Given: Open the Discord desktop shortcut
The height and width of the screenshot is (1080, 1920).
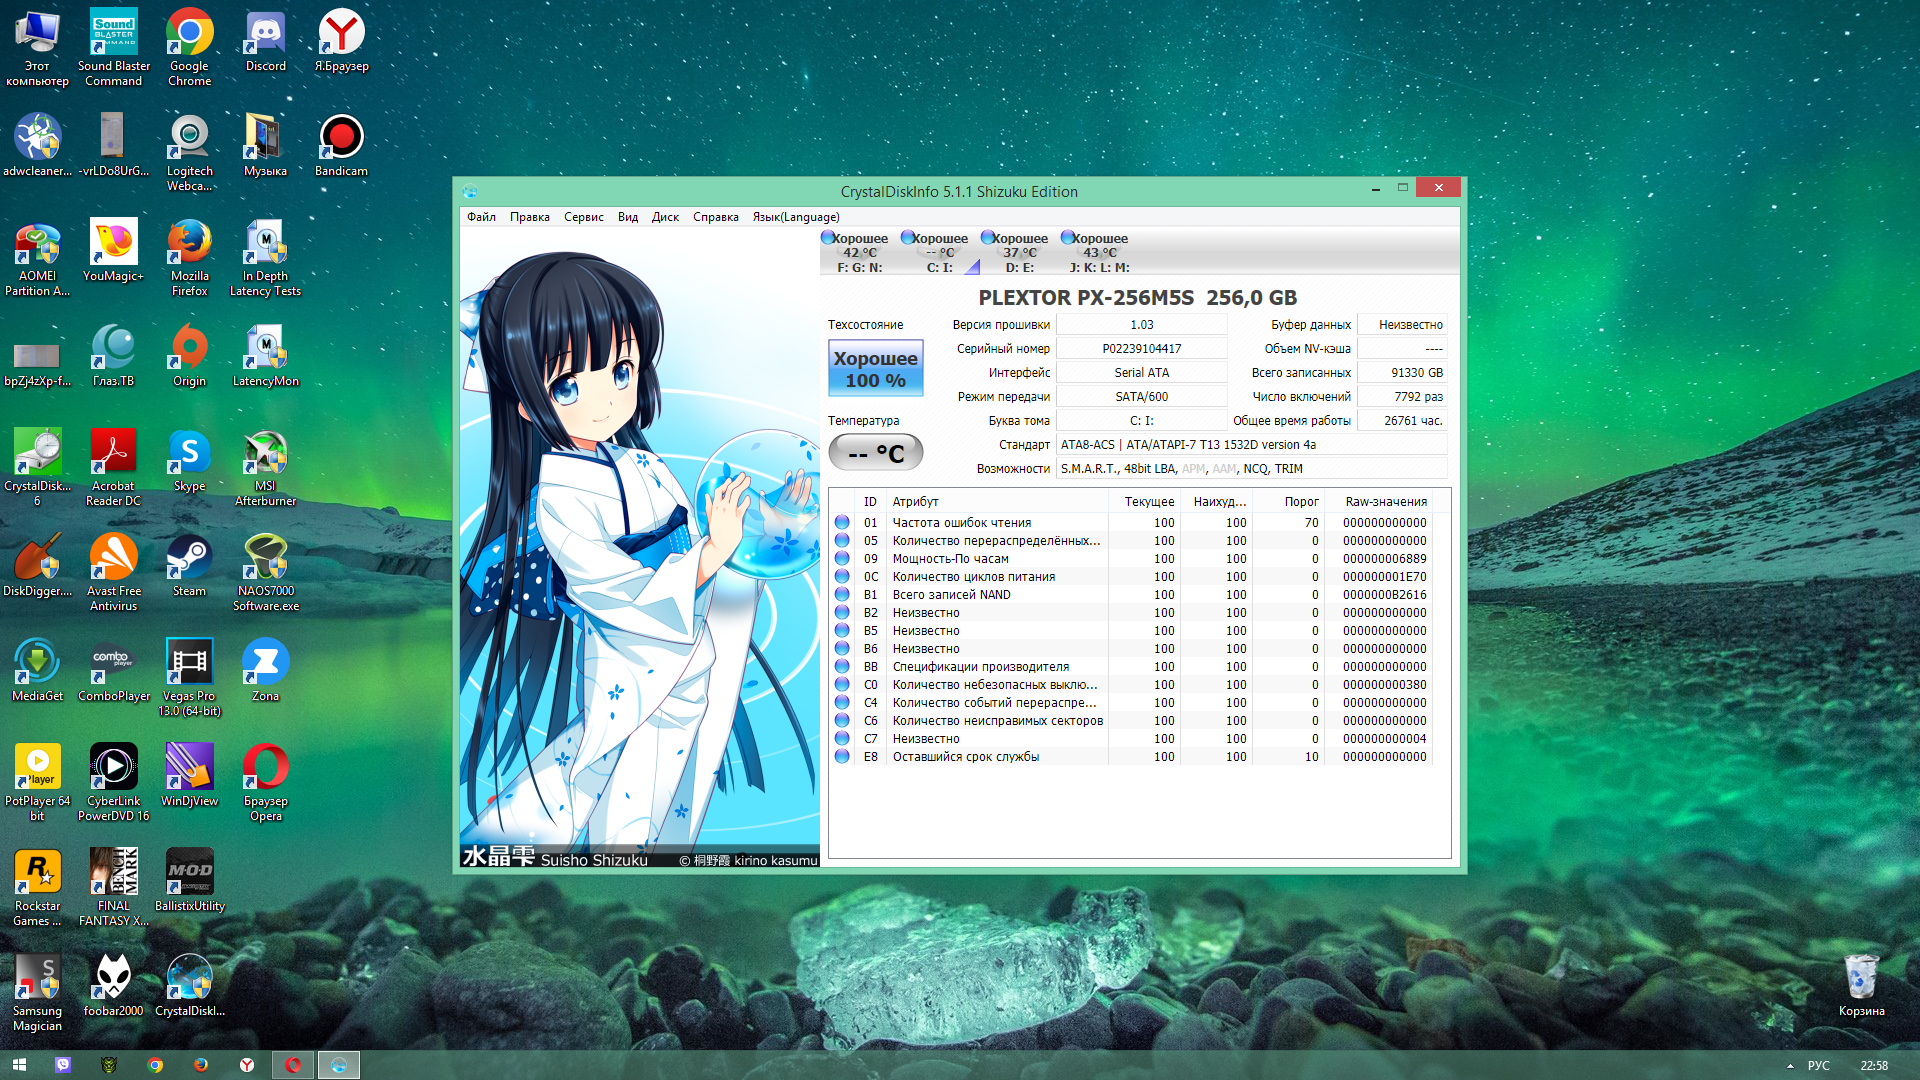Looking at the screenshot, I should [265, 42].
